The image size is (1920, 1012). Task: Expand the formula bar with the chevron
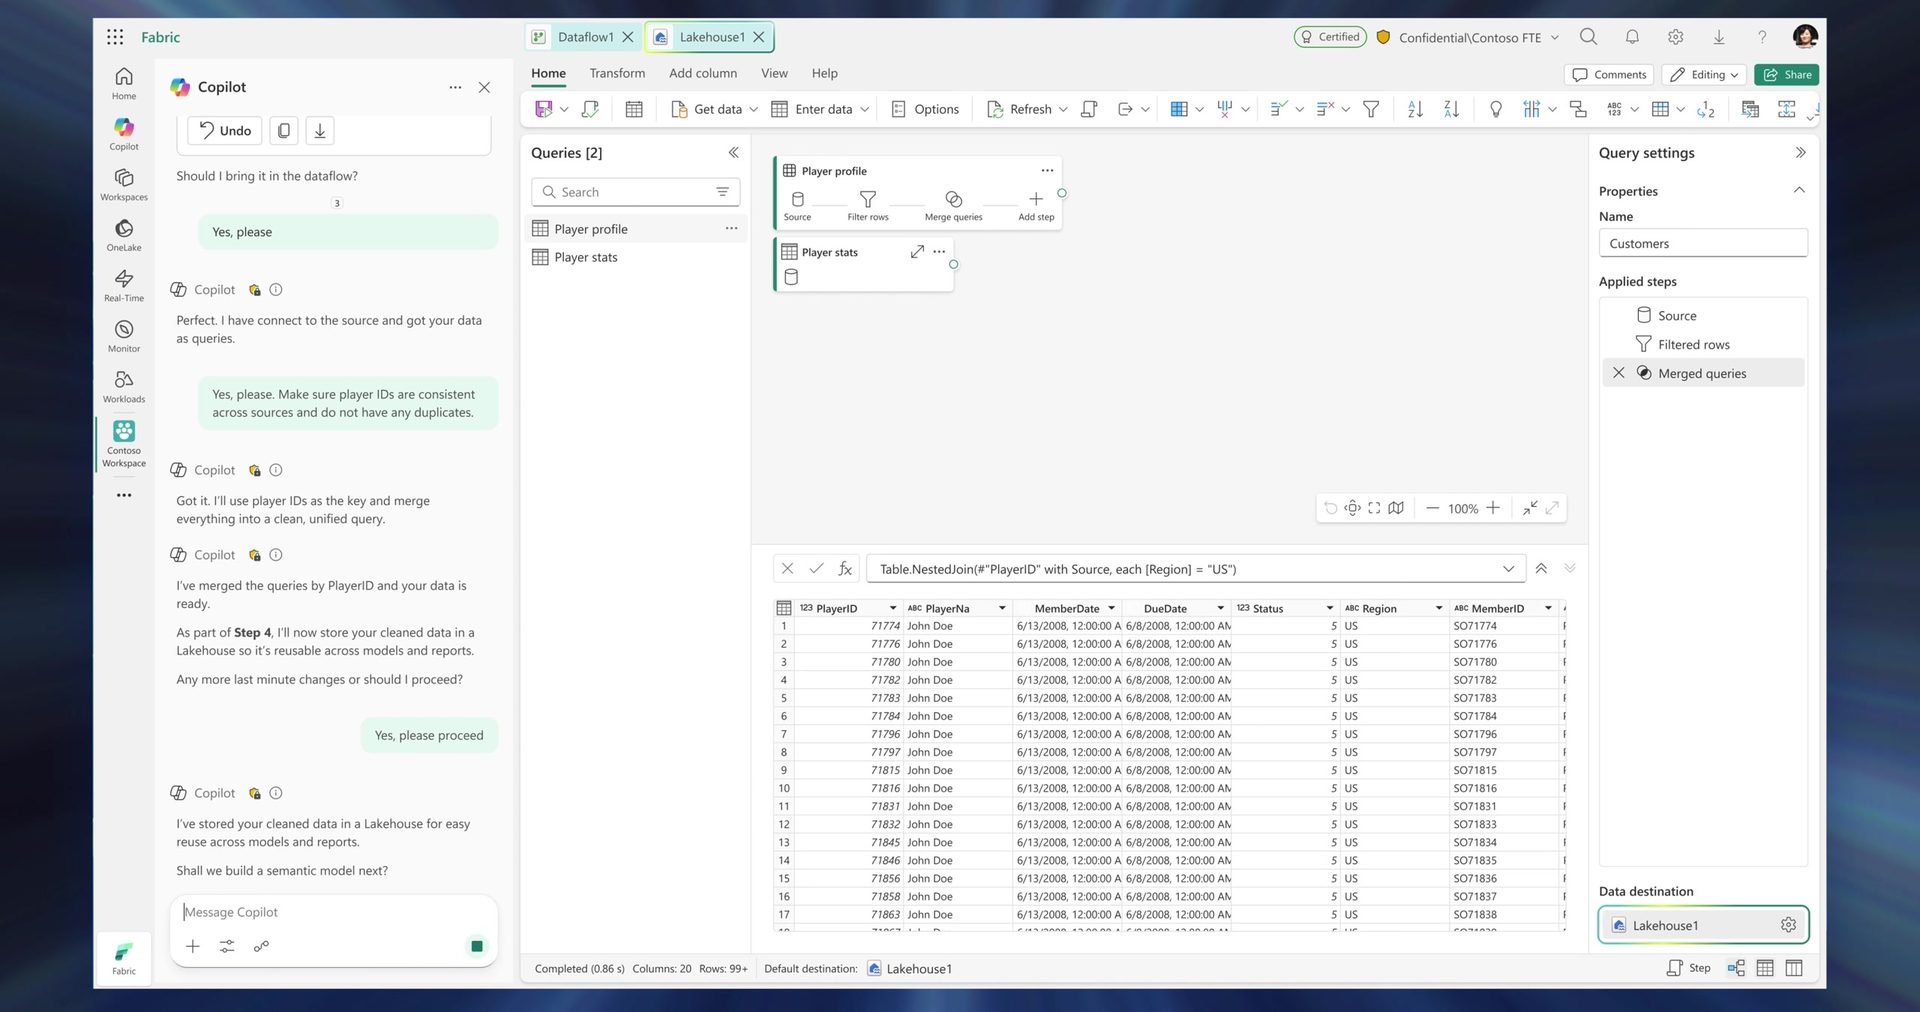pyautogui.click(x=1508, y=569)
